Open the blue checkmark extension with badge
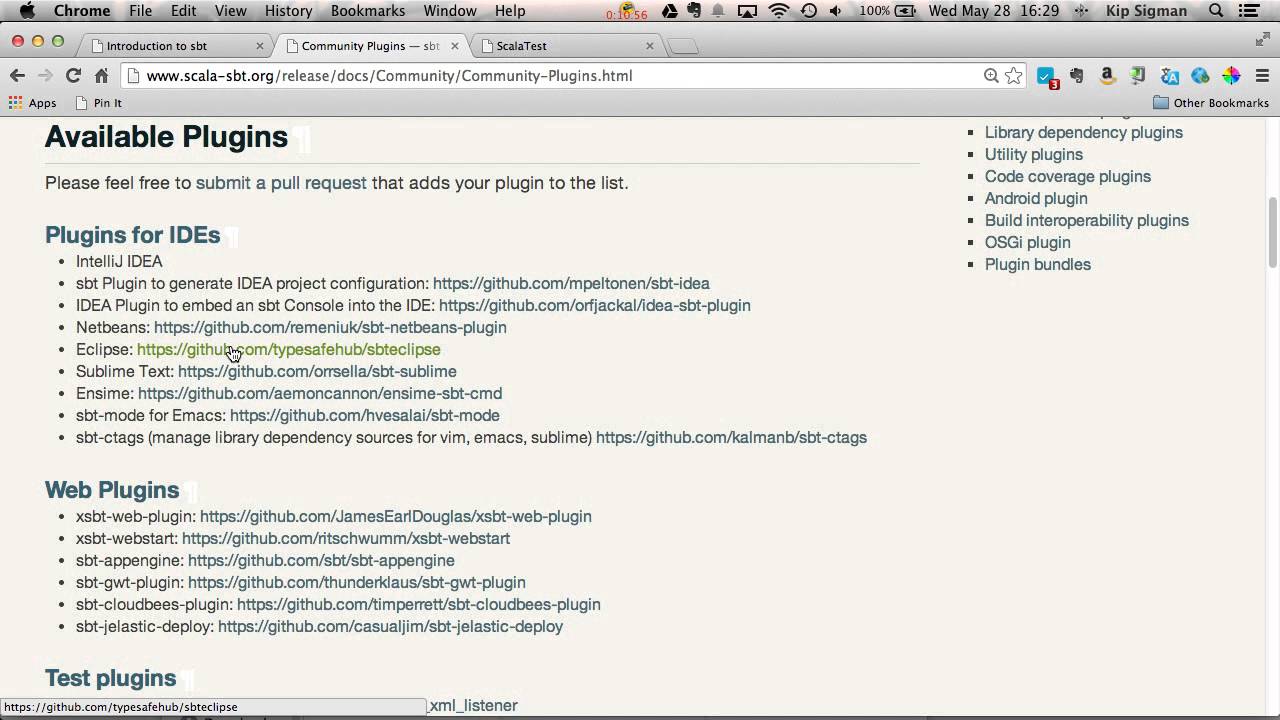The width and height of the screenshot is (1280, 720). 1047,77
